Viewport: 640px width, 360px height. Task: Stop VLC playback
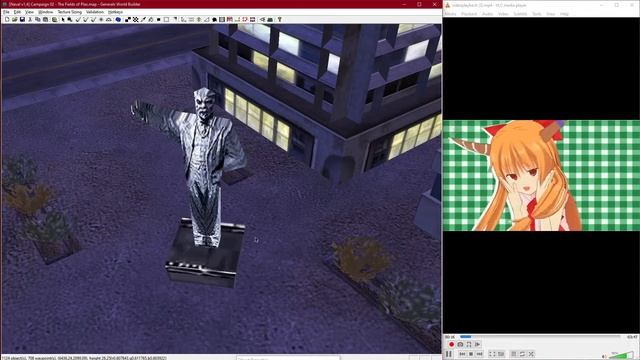[471, 354]
